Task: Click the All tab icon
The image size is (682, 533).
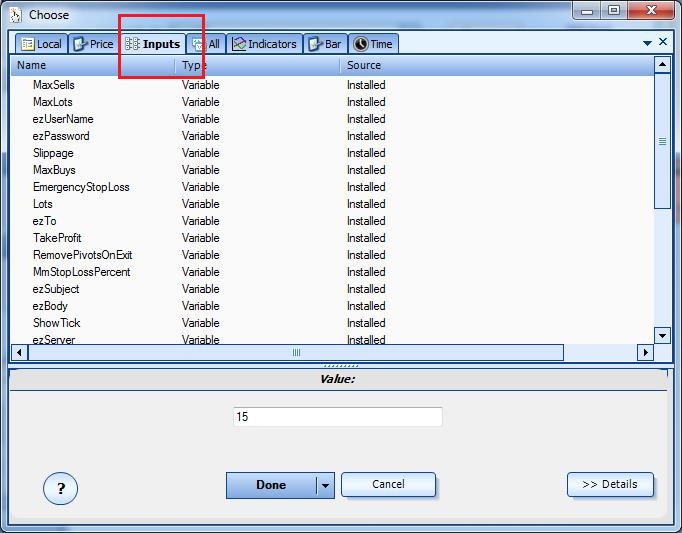Action: click(199, 44)
